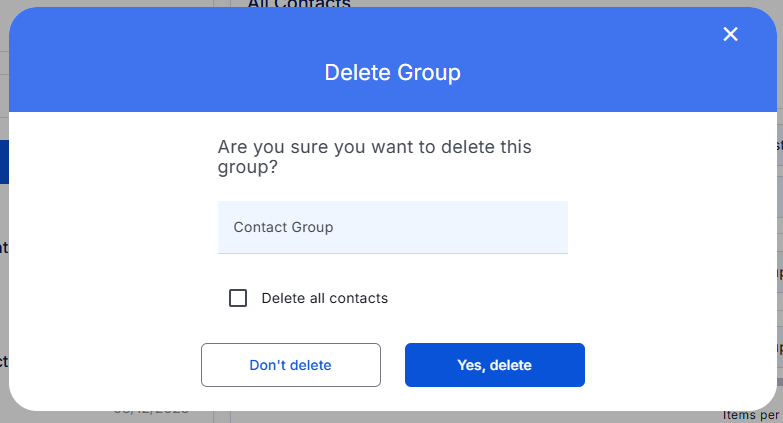Click the word 'group?' in the question
783x423 pixels.
coord(247,167)
